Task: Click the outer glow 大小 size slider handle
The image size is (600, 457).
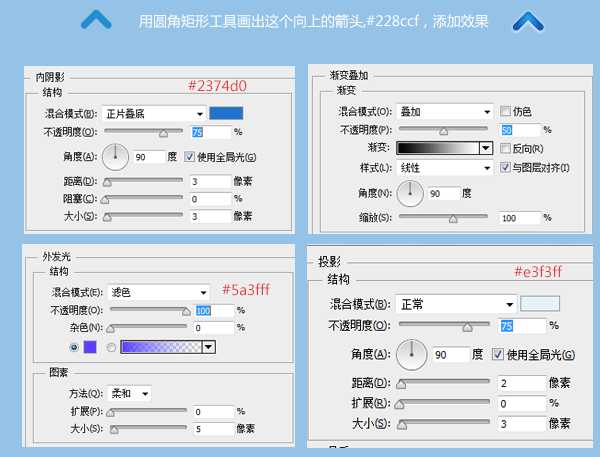Action: [114, 429]
